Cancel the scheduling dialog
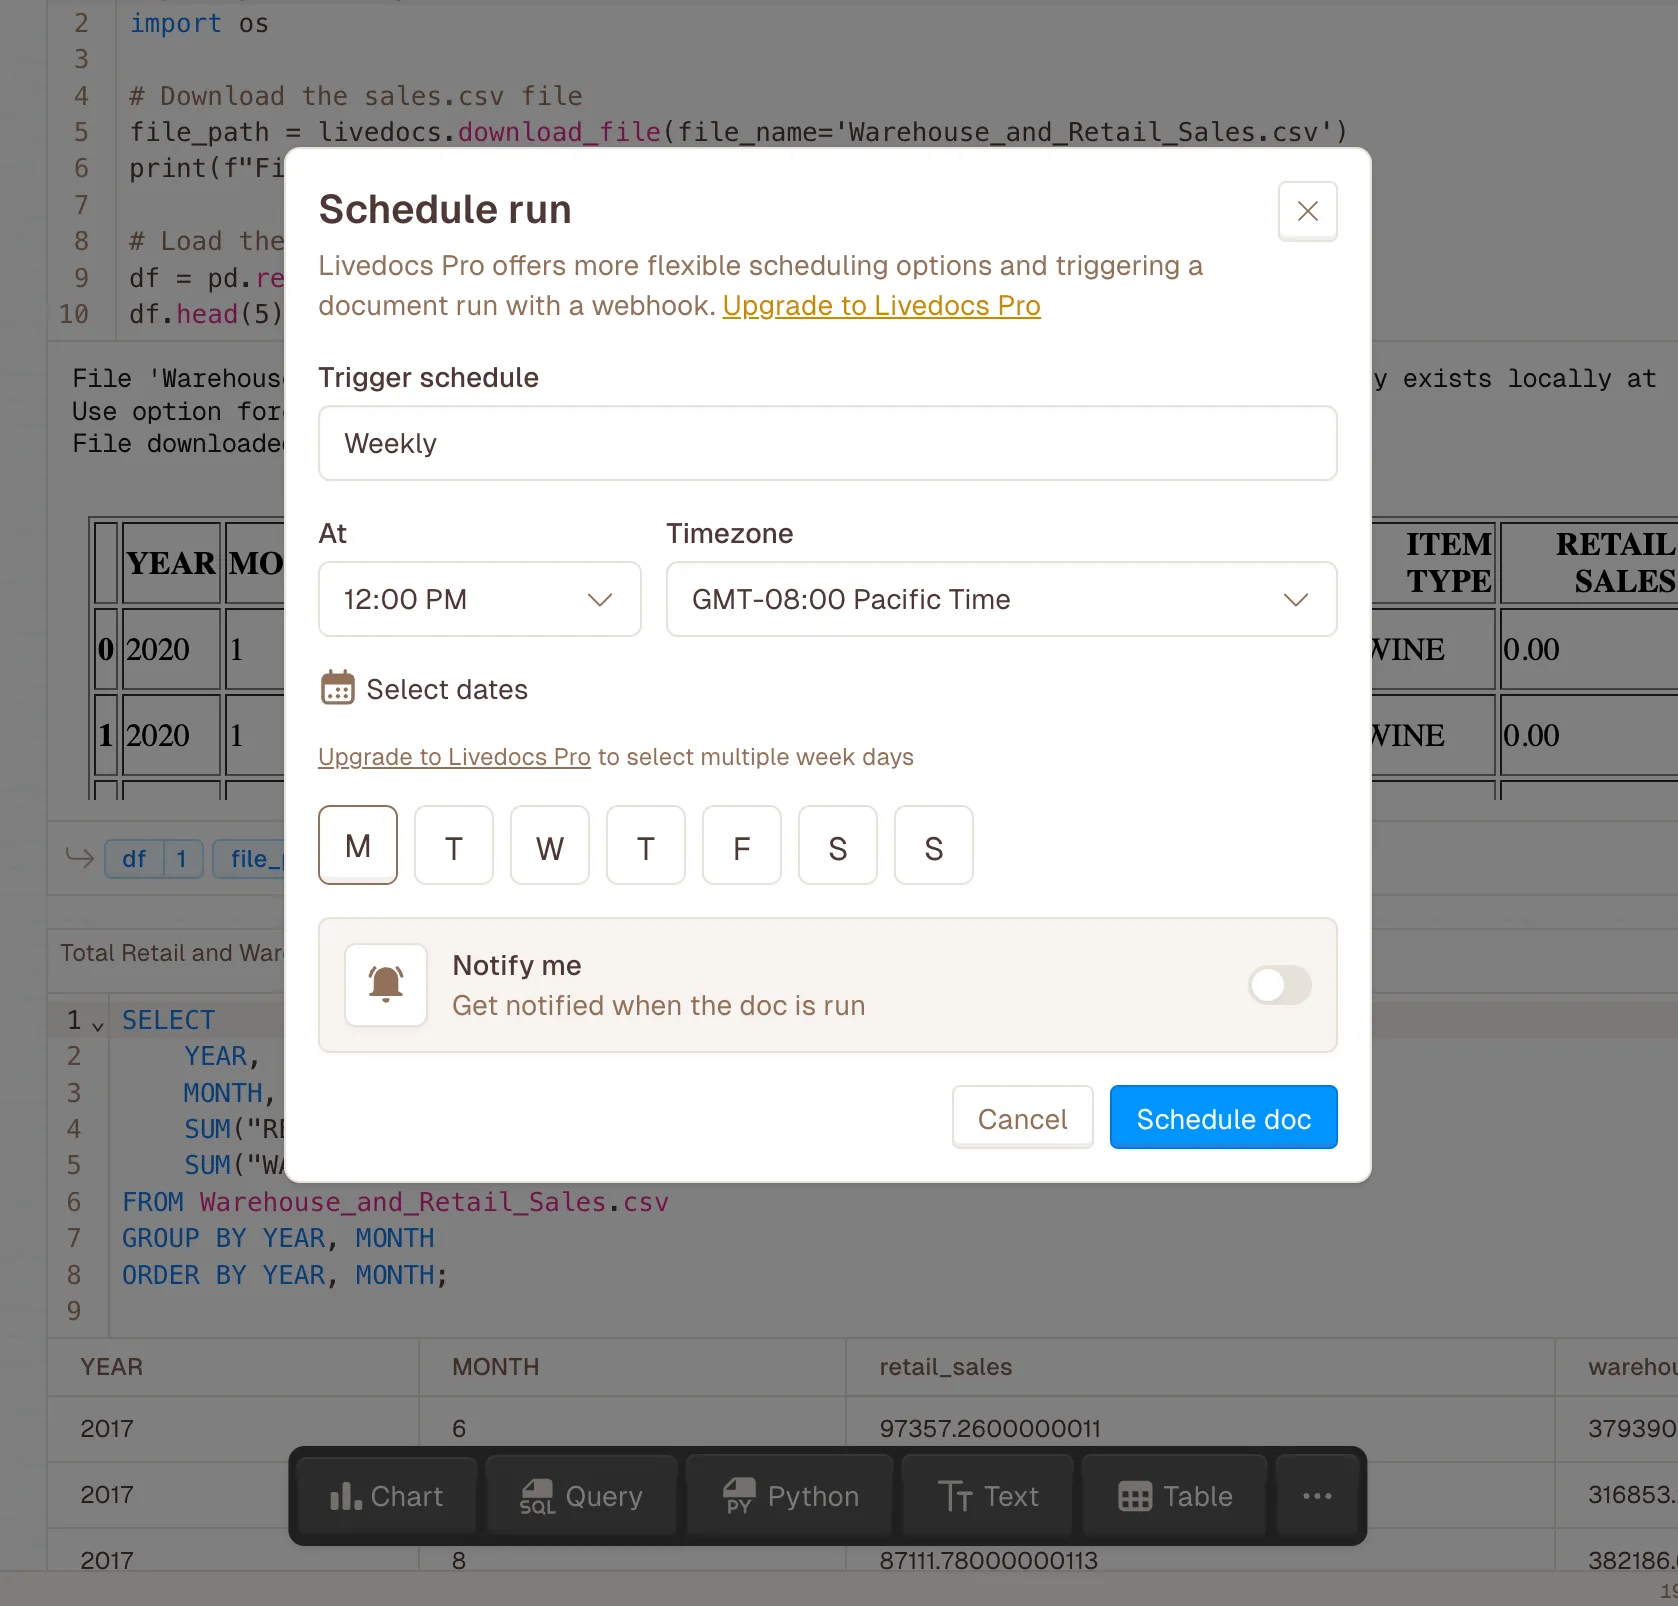 point(1022,1117)
